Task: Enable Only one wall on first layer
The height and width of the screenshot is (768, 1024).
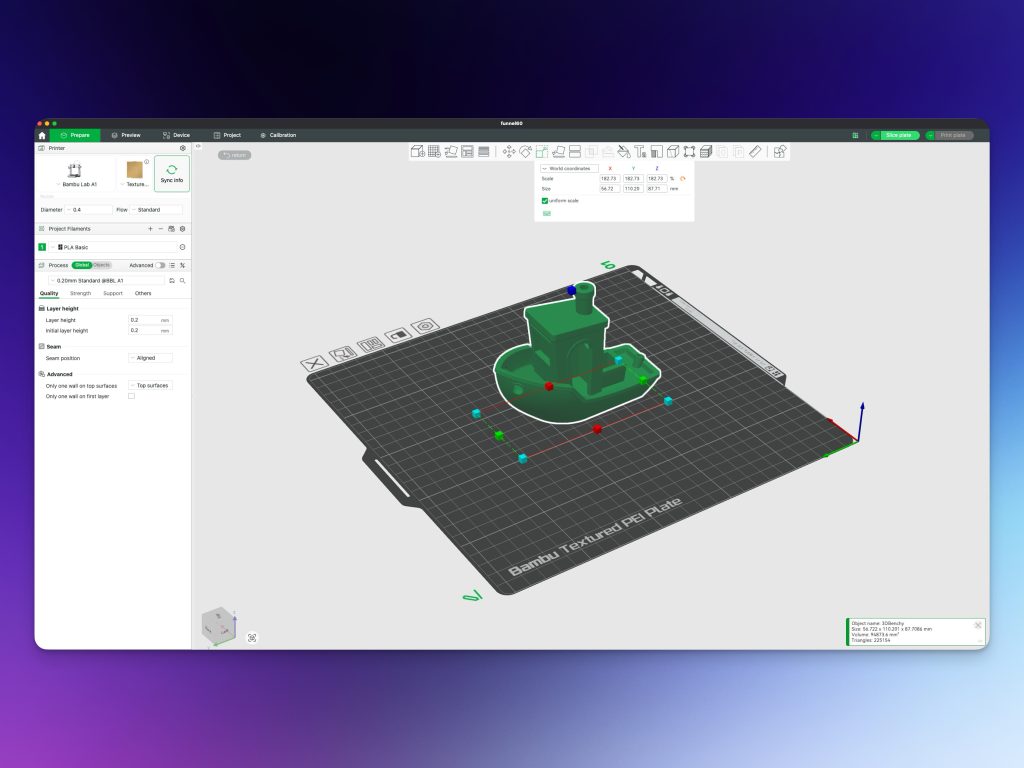Action: pos(131,396)
